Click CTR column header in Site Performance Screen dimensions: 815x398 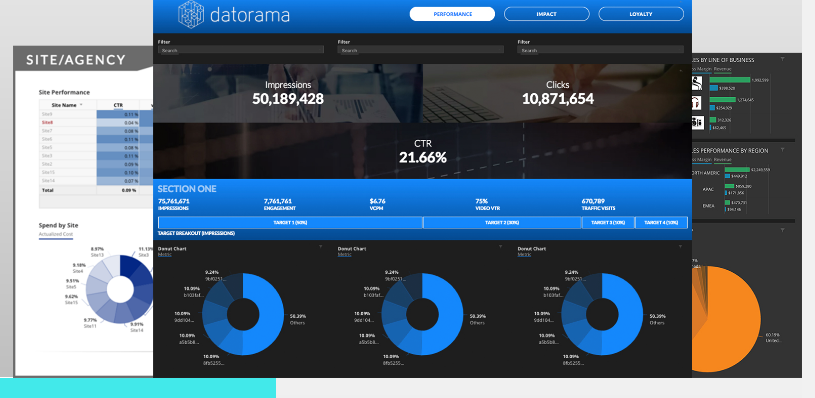pyautogui.click(x=118, y=105)
